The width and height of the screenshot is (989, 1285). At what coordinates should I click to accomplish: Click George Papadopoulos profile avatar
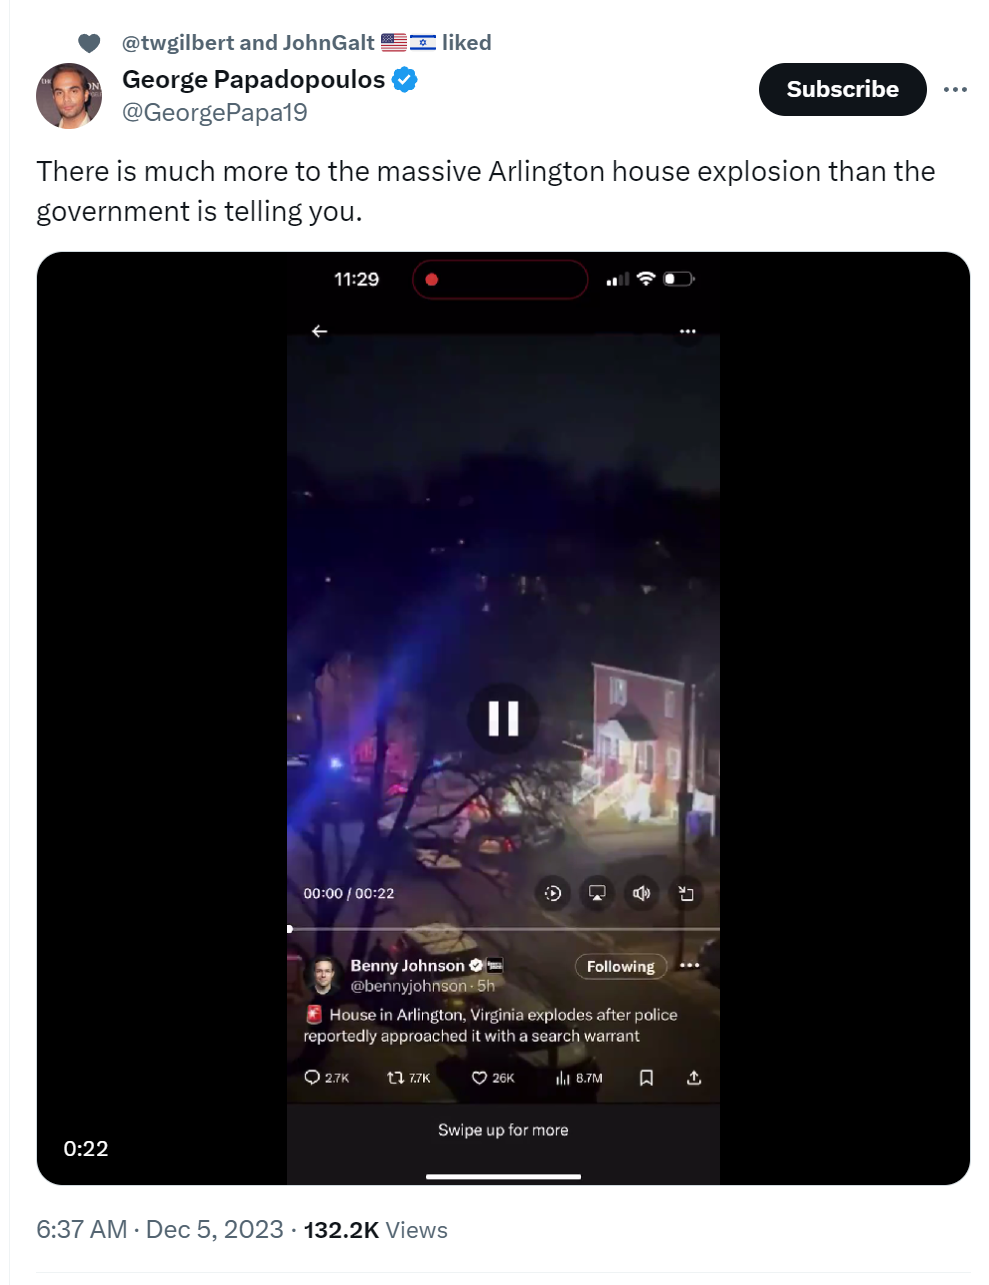(x=69, y=96)
